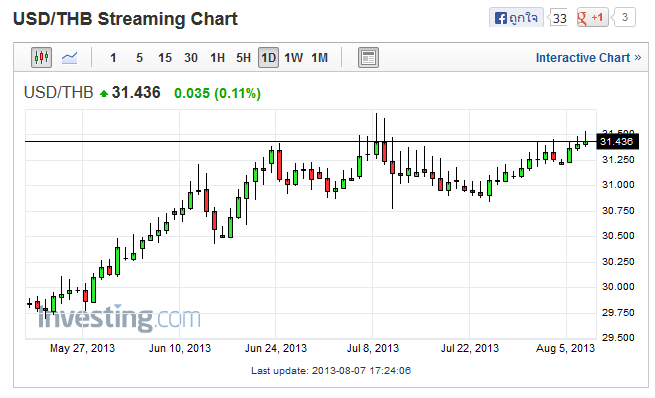Click the 31.436 current price value
Image resolution: width=655 pixels, height=398 pixels.
136,93
